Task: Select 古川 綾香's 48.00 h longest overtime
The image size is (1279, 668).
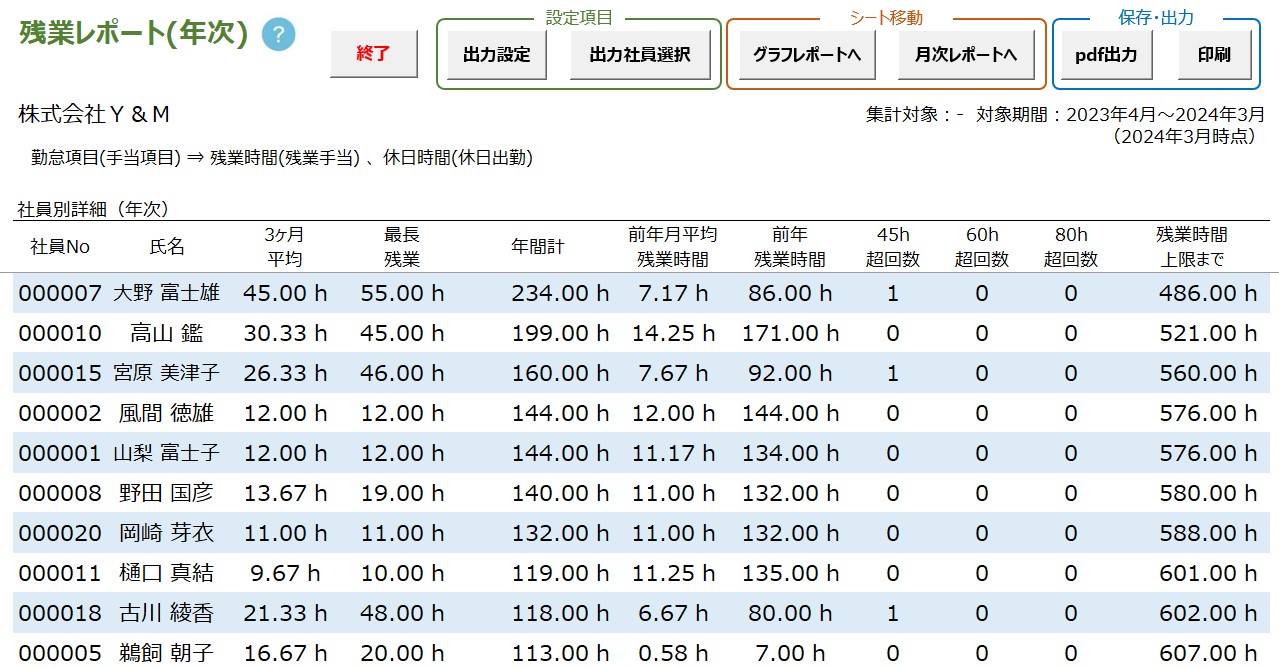Action: click(401, 613)
